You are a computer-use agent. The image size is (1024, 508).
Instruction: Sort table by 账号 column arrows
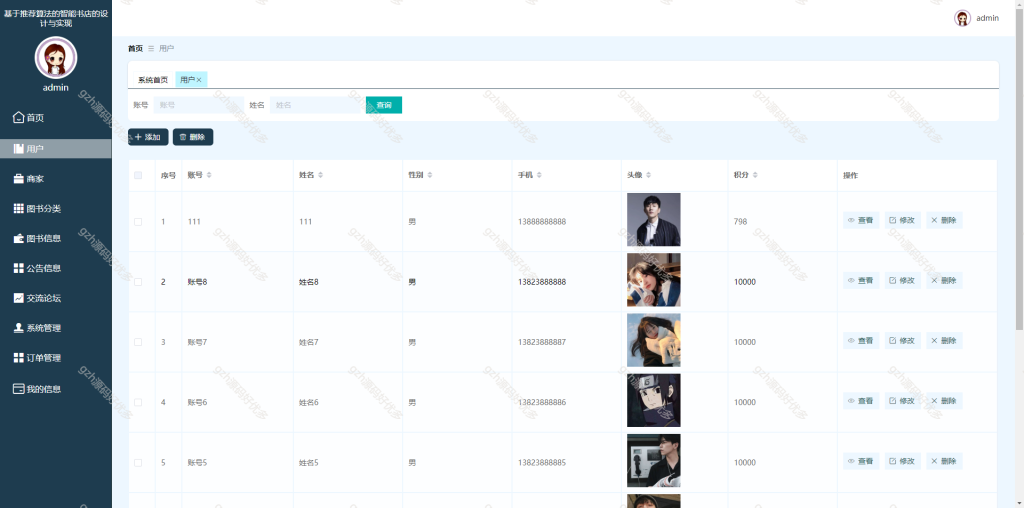(x=210, y=175)
